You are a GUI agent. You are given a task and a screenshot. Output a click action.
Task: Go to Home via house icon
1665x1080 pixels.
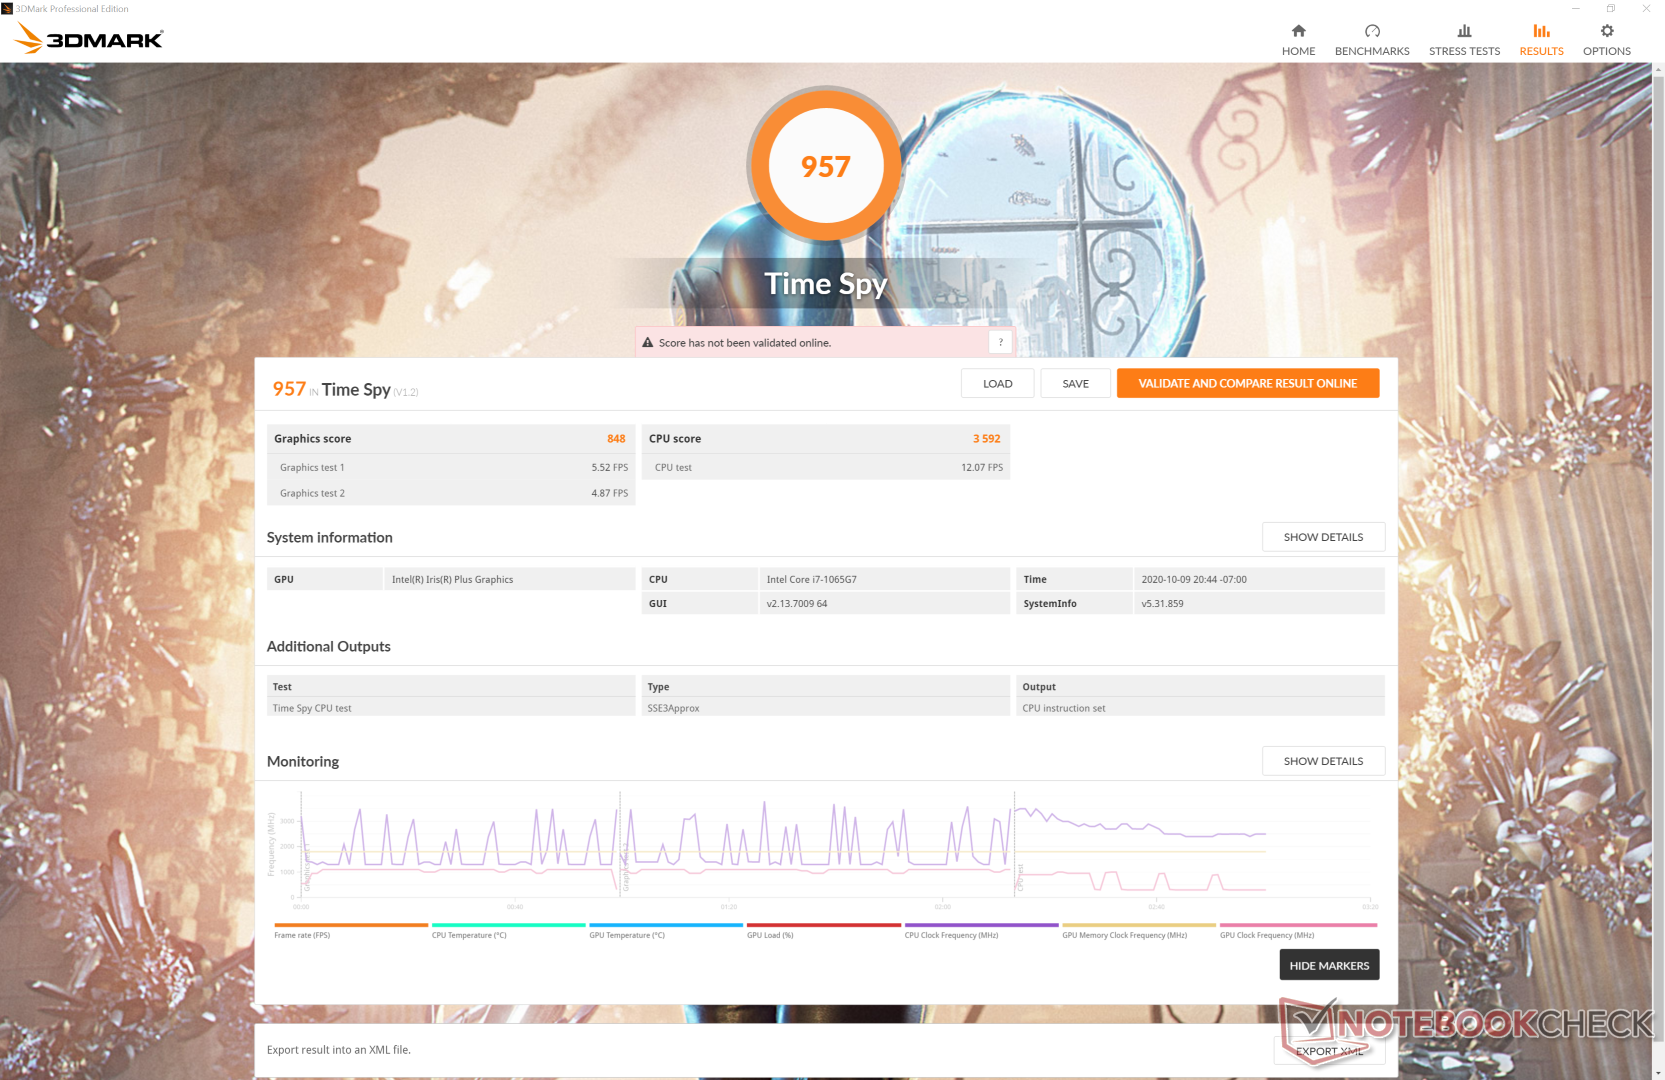pyautogui.click(x=1298, y=31)
